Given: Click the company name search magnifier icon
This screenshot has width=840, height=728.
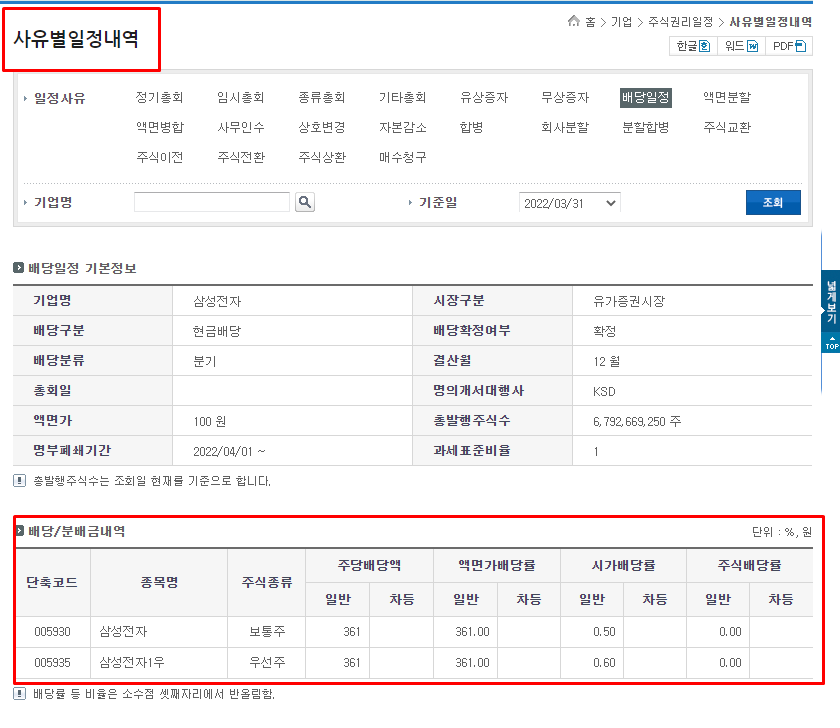Looking at the screenshot, I should 305,202.
